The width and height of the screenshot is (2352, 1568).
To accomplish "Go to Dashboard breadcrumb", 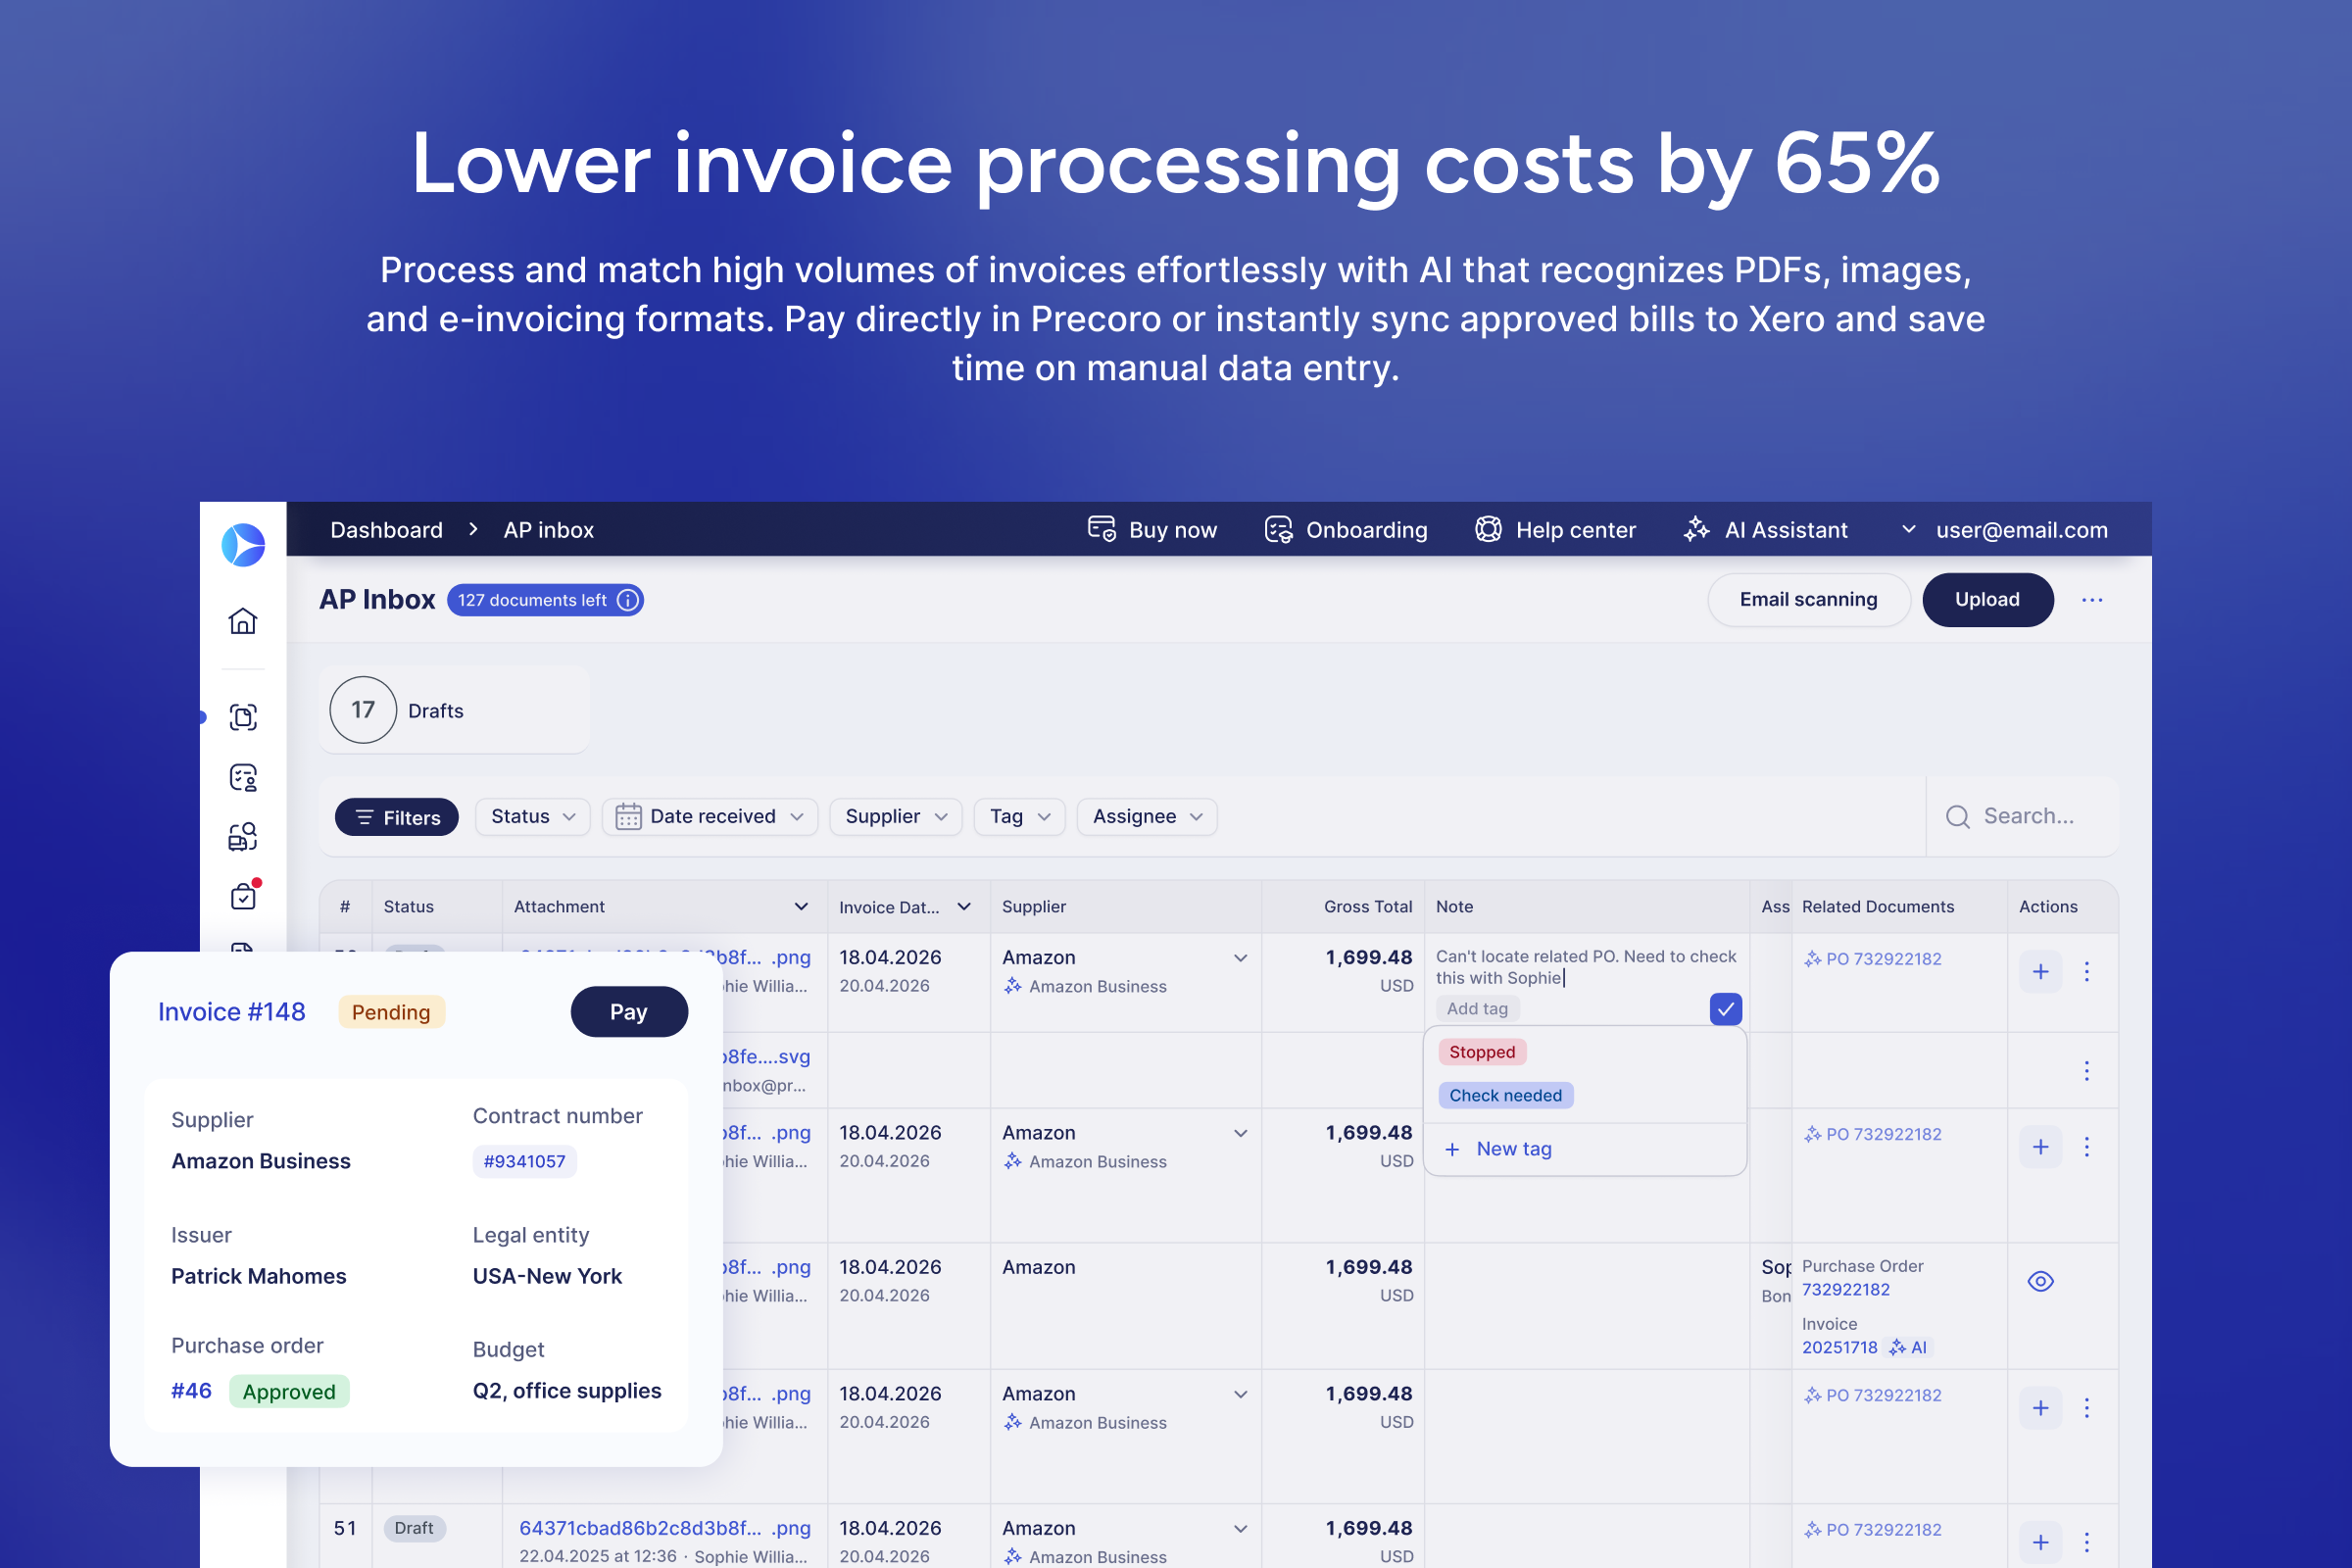I will click(x=386, y=529).
